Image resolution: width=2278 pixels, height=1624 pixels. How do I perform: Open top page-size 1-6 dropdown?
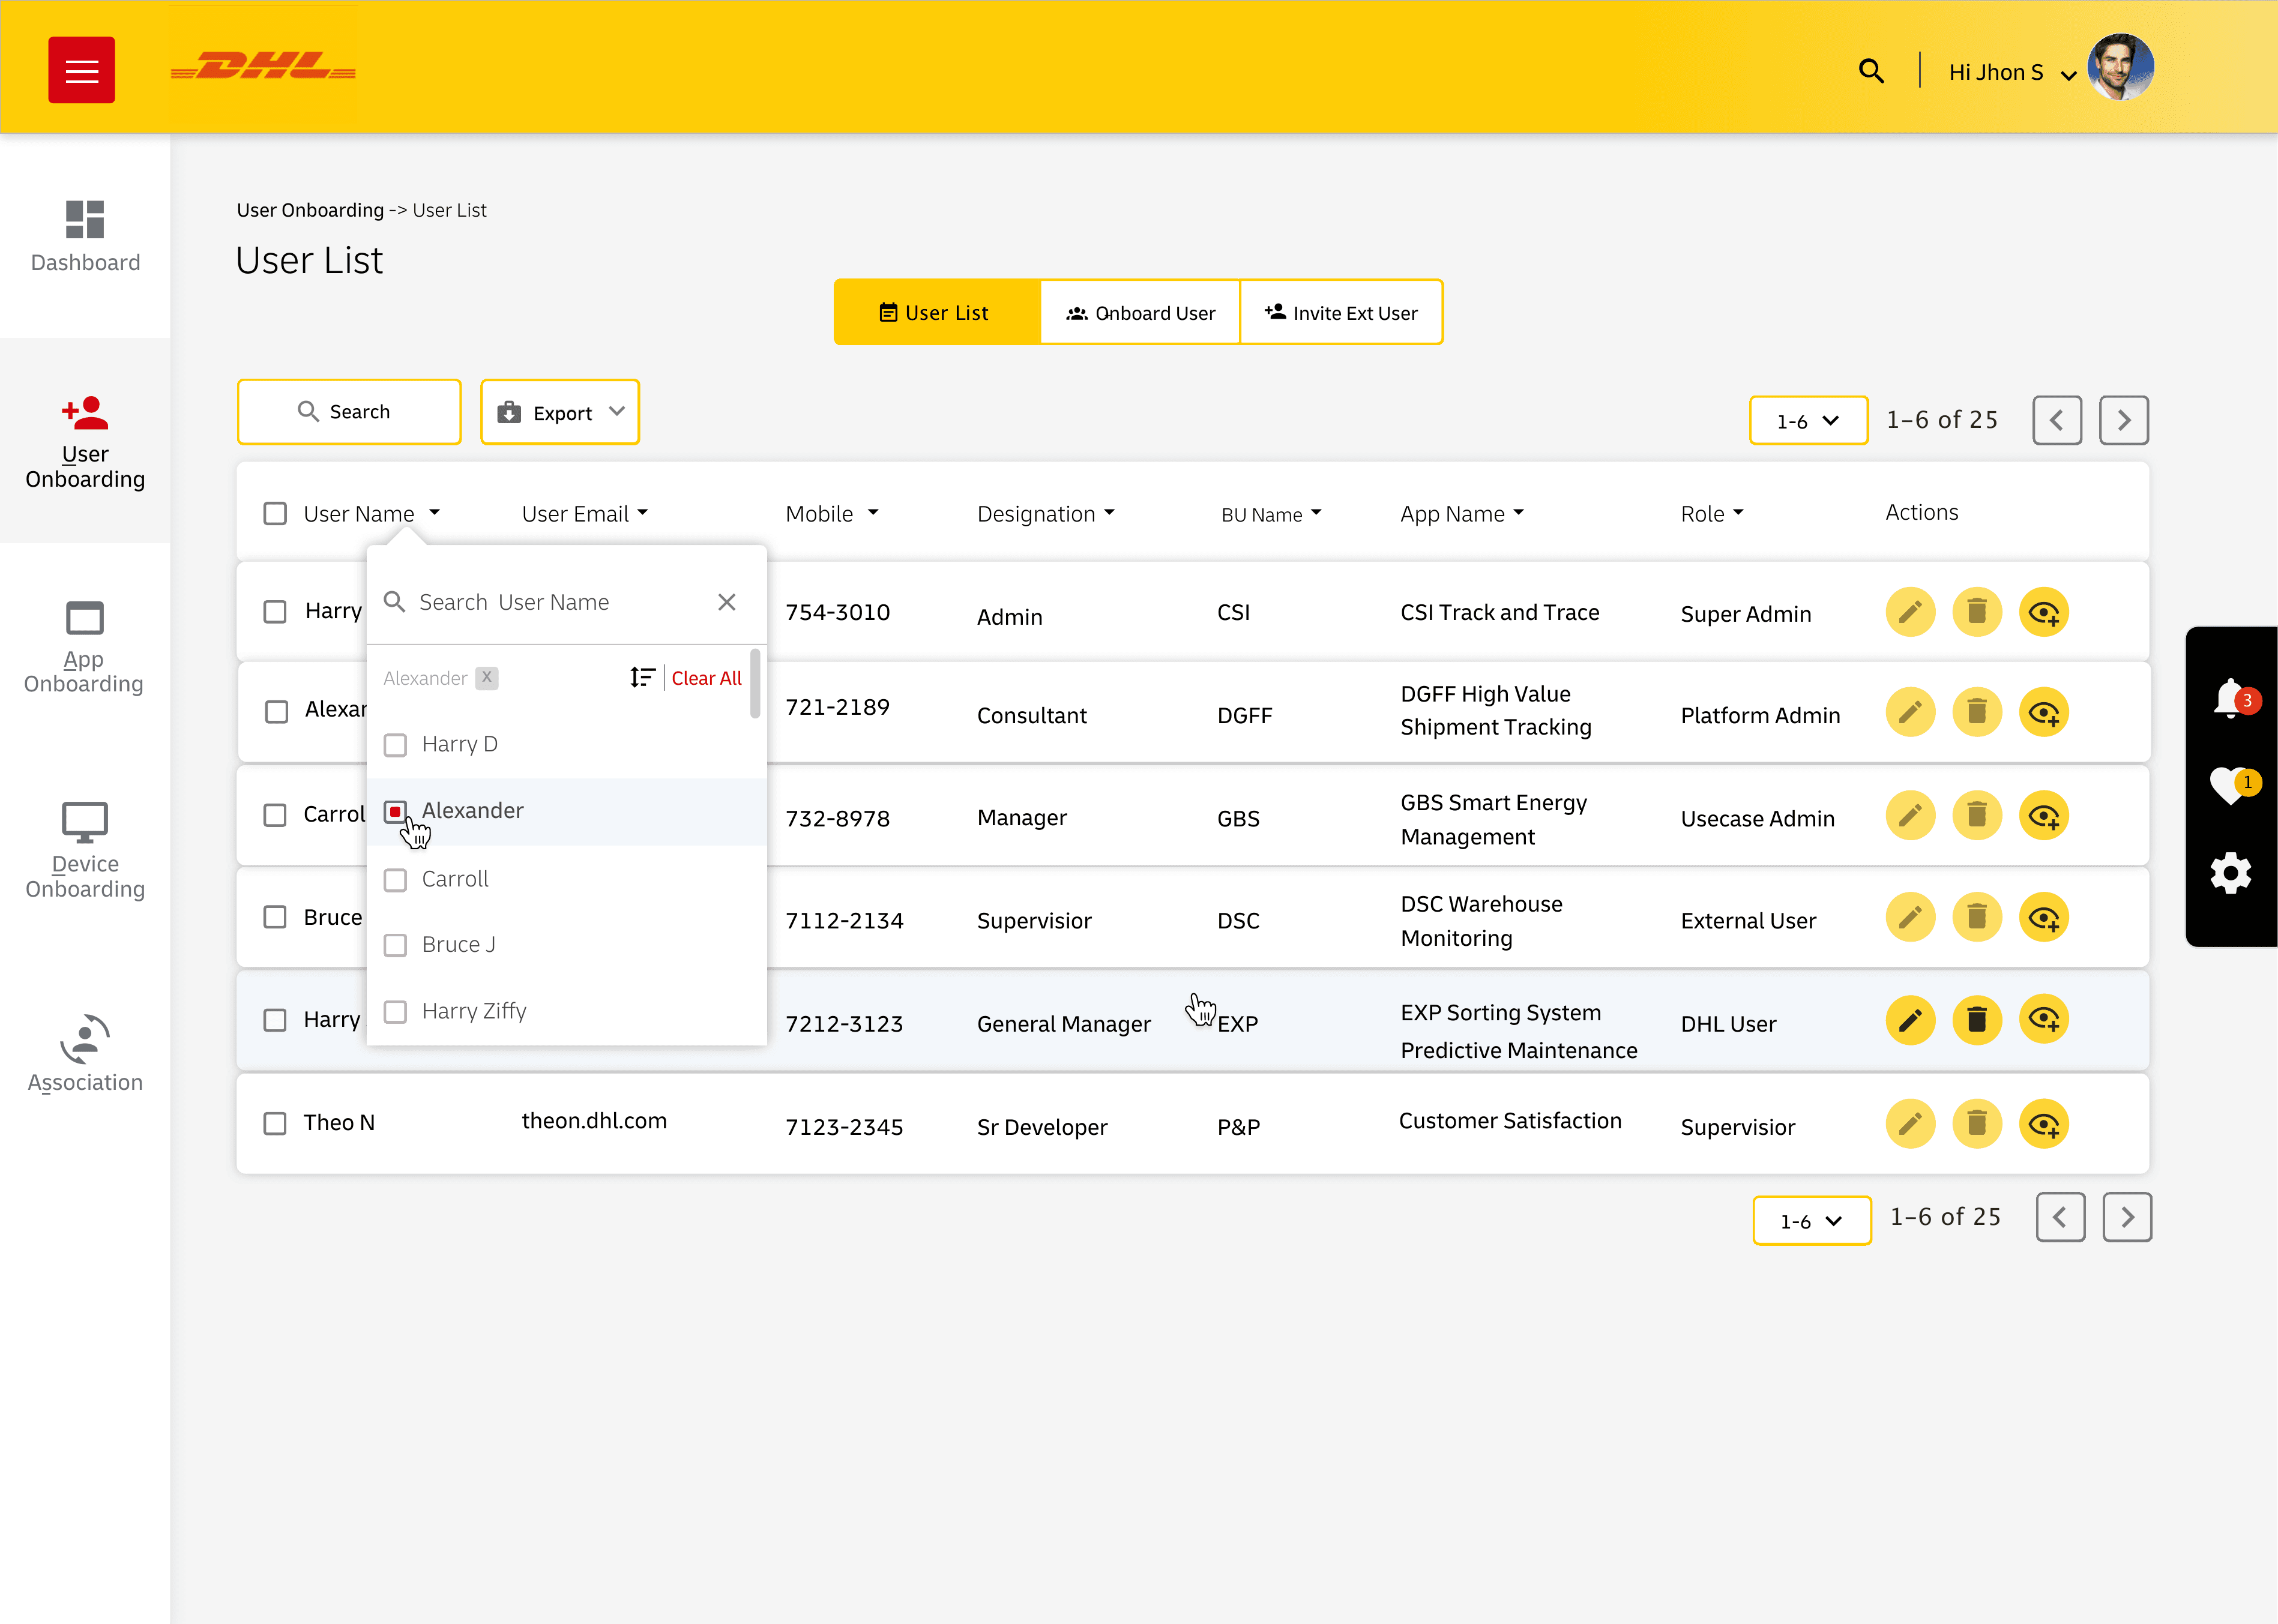click(1808, 421)
